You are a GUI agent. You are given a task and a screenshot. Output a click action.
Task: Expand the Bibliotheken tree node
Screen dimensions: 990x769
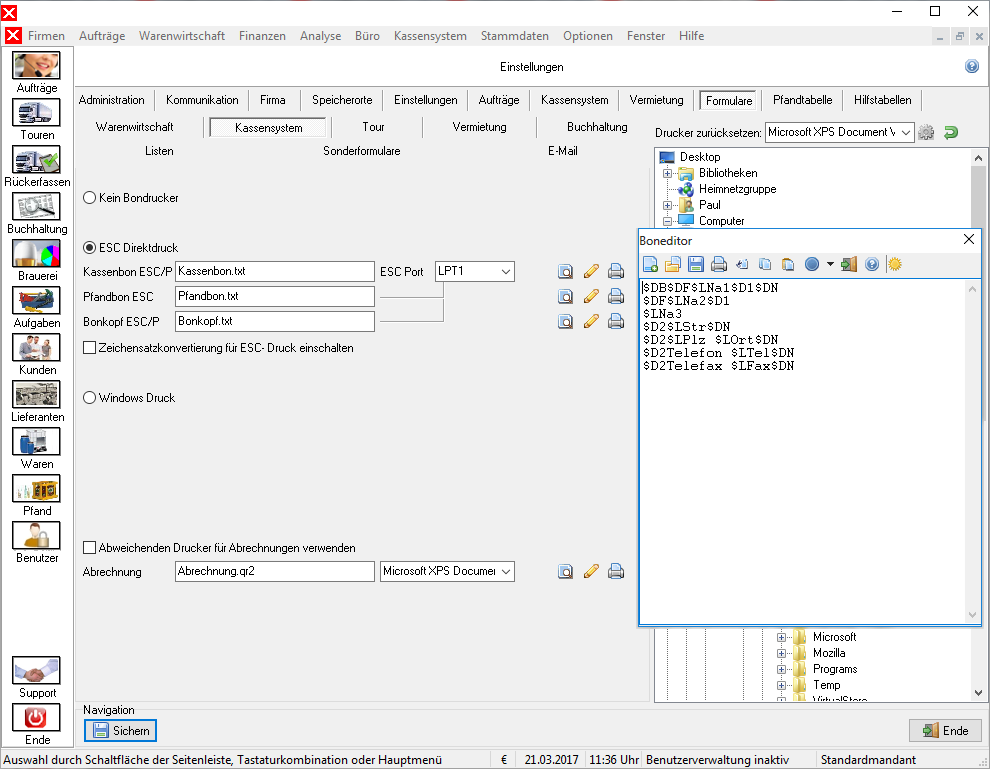tap(667, 173)
